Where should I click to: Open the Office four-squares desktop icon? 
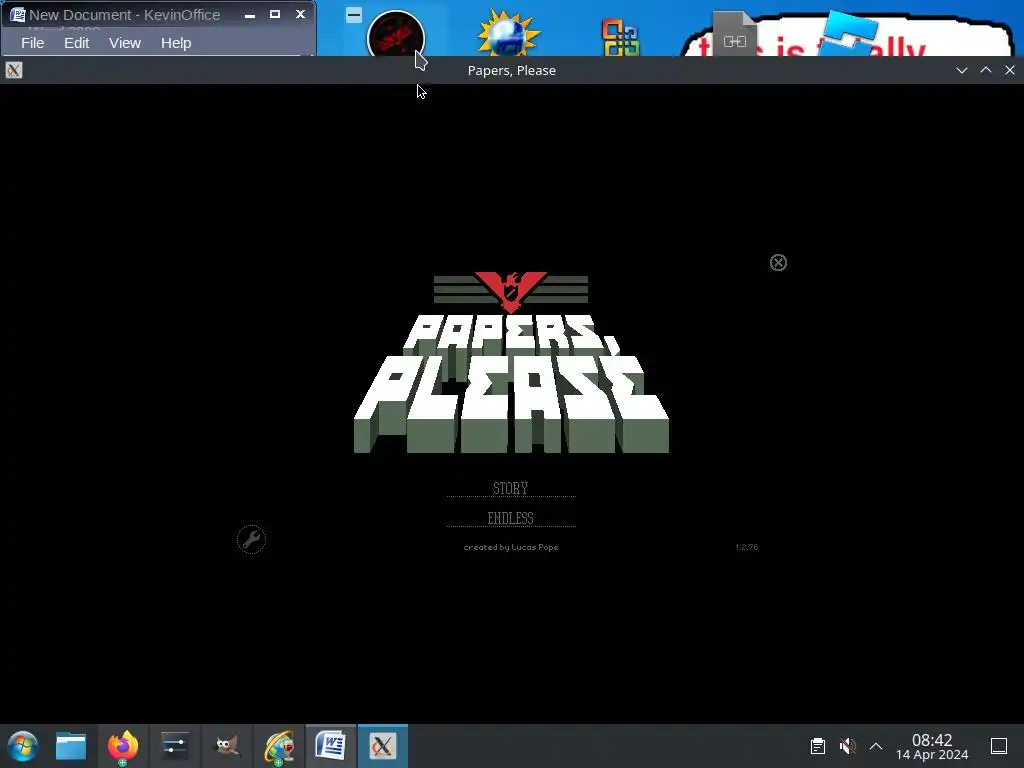pyautogui.click(x=620, y=38)
